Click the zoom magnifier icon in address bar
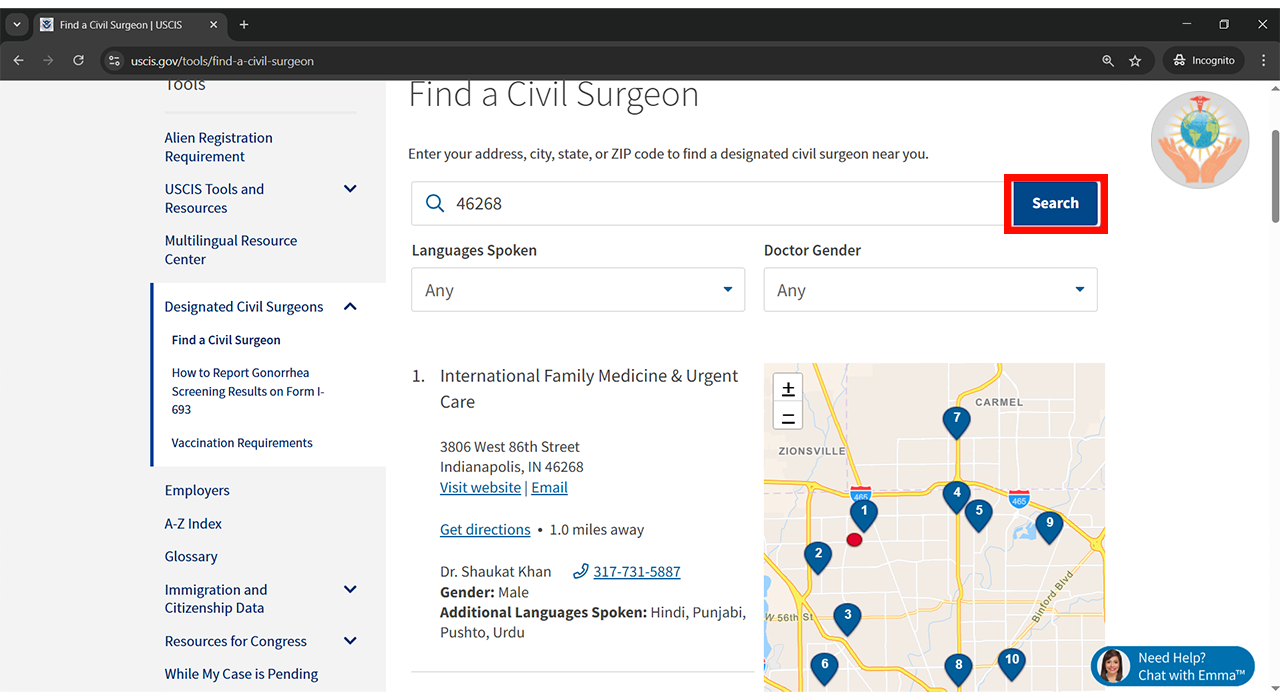Screen dimensions: 1280x700 click(x=1108, y=61)
